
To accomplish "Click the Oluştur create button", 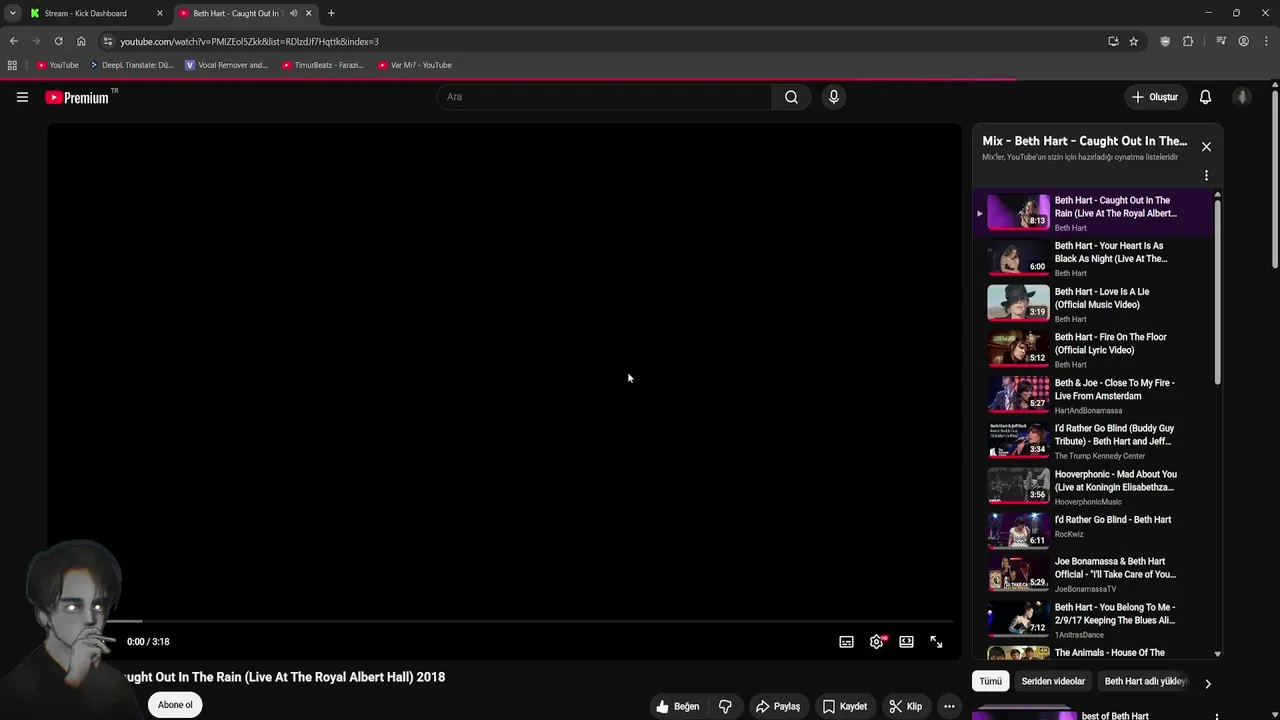I will click(x=1155, y=97).
